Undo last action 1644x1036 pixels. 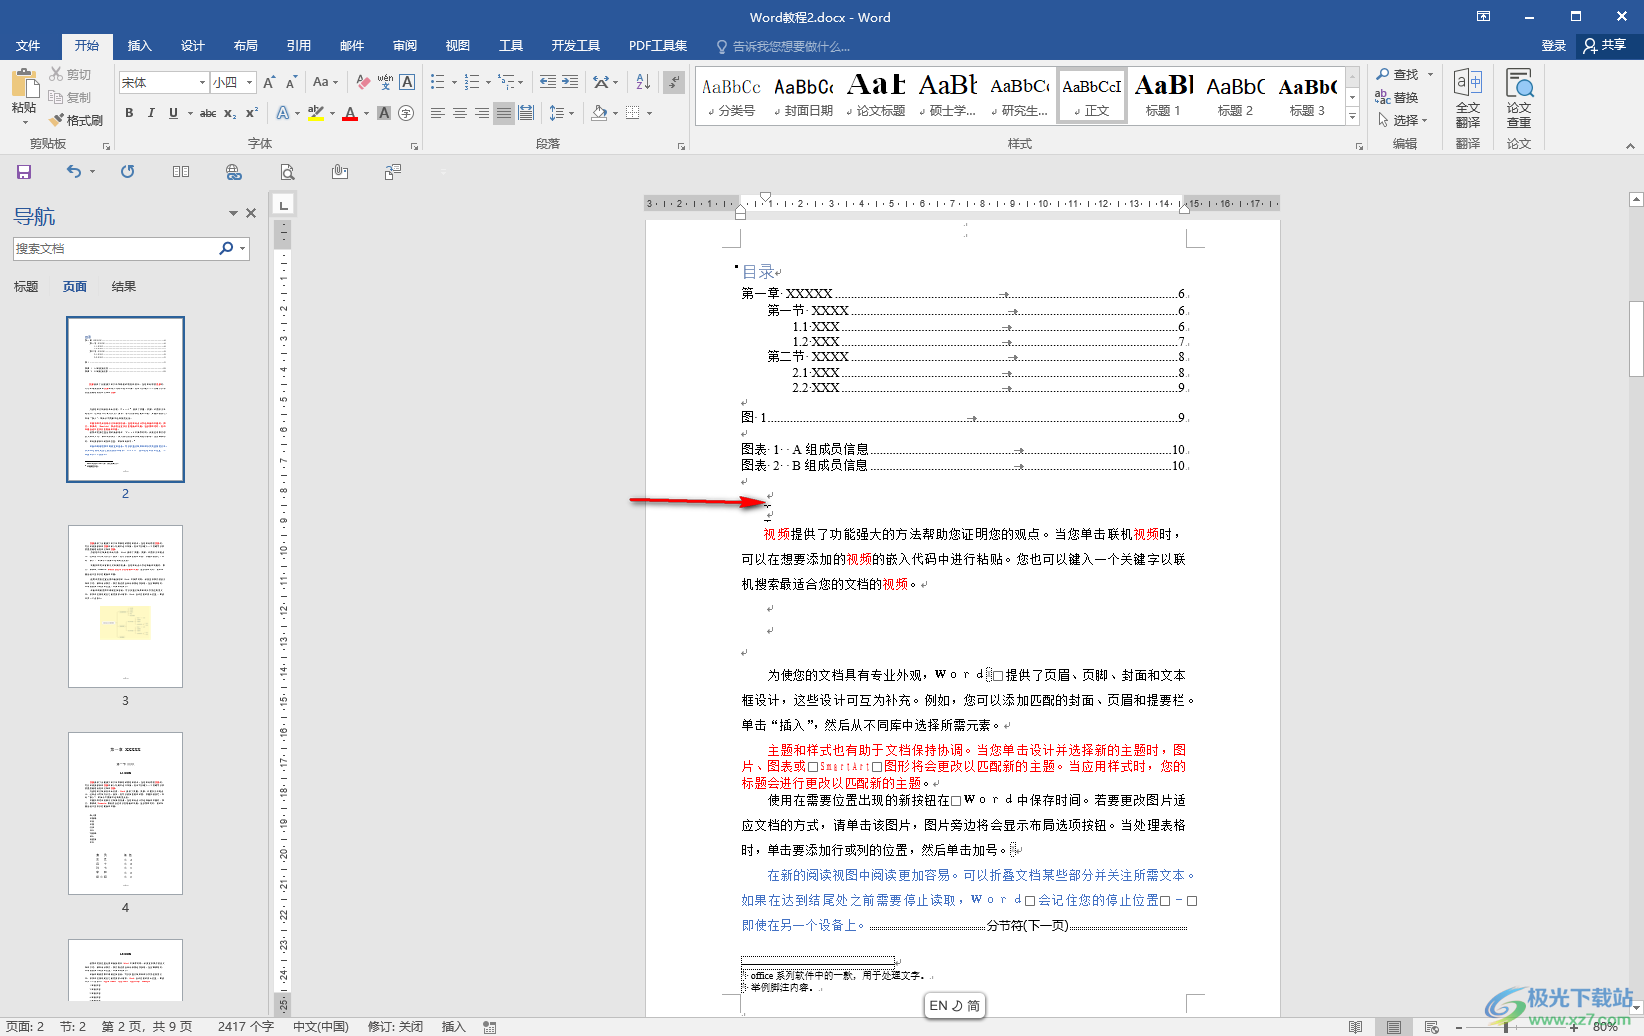tap(74, 172)
